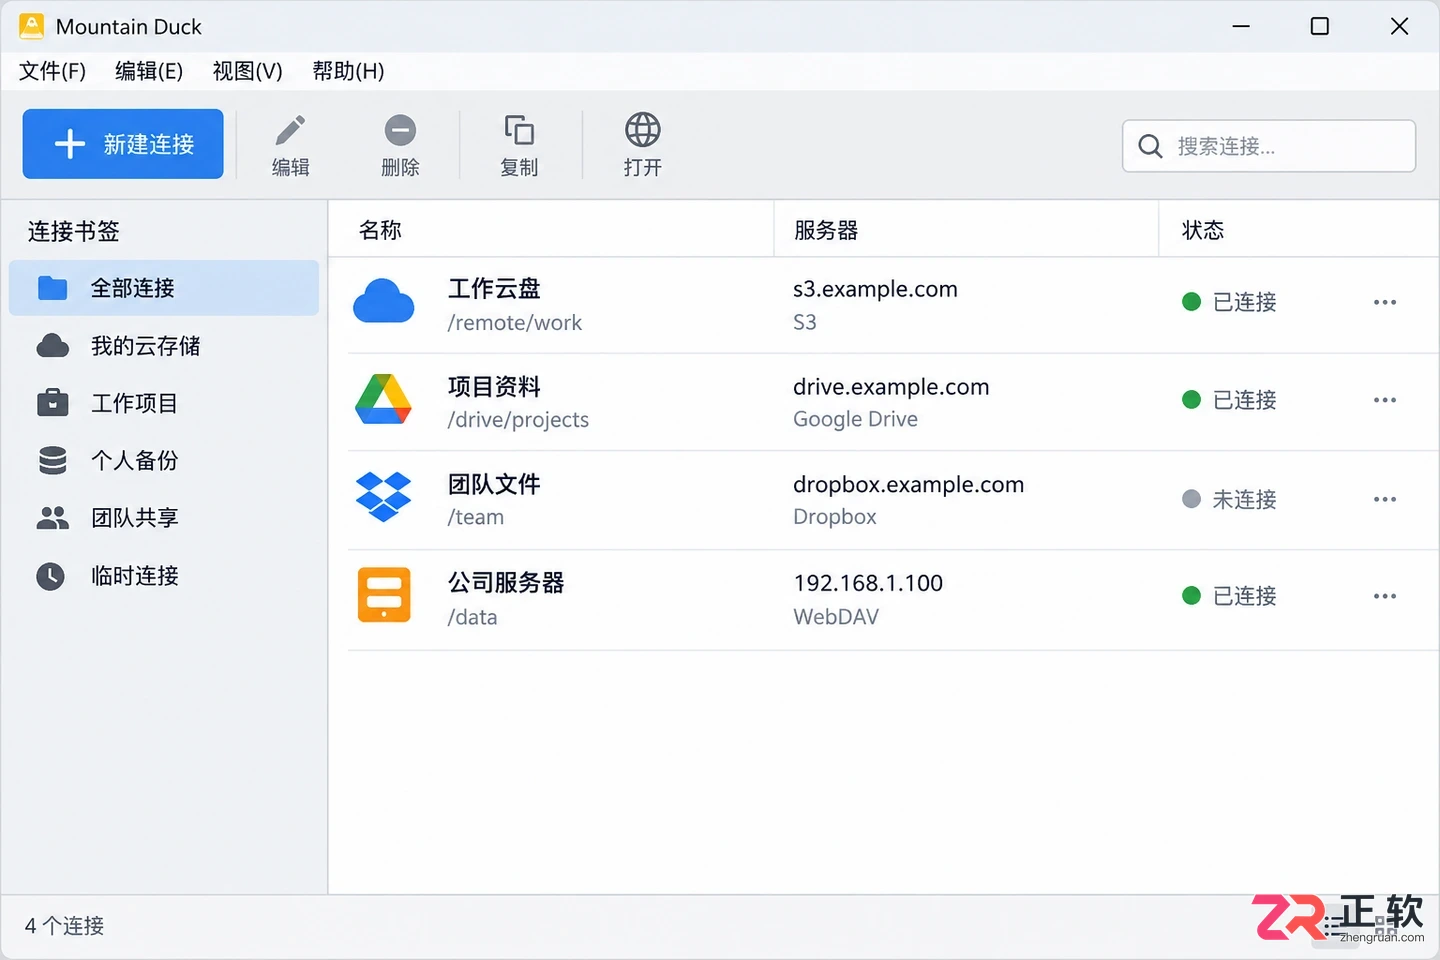The image size is (1440, 960).
Task: Click the 工作云盘 connection name
Action: coord(494,289)
